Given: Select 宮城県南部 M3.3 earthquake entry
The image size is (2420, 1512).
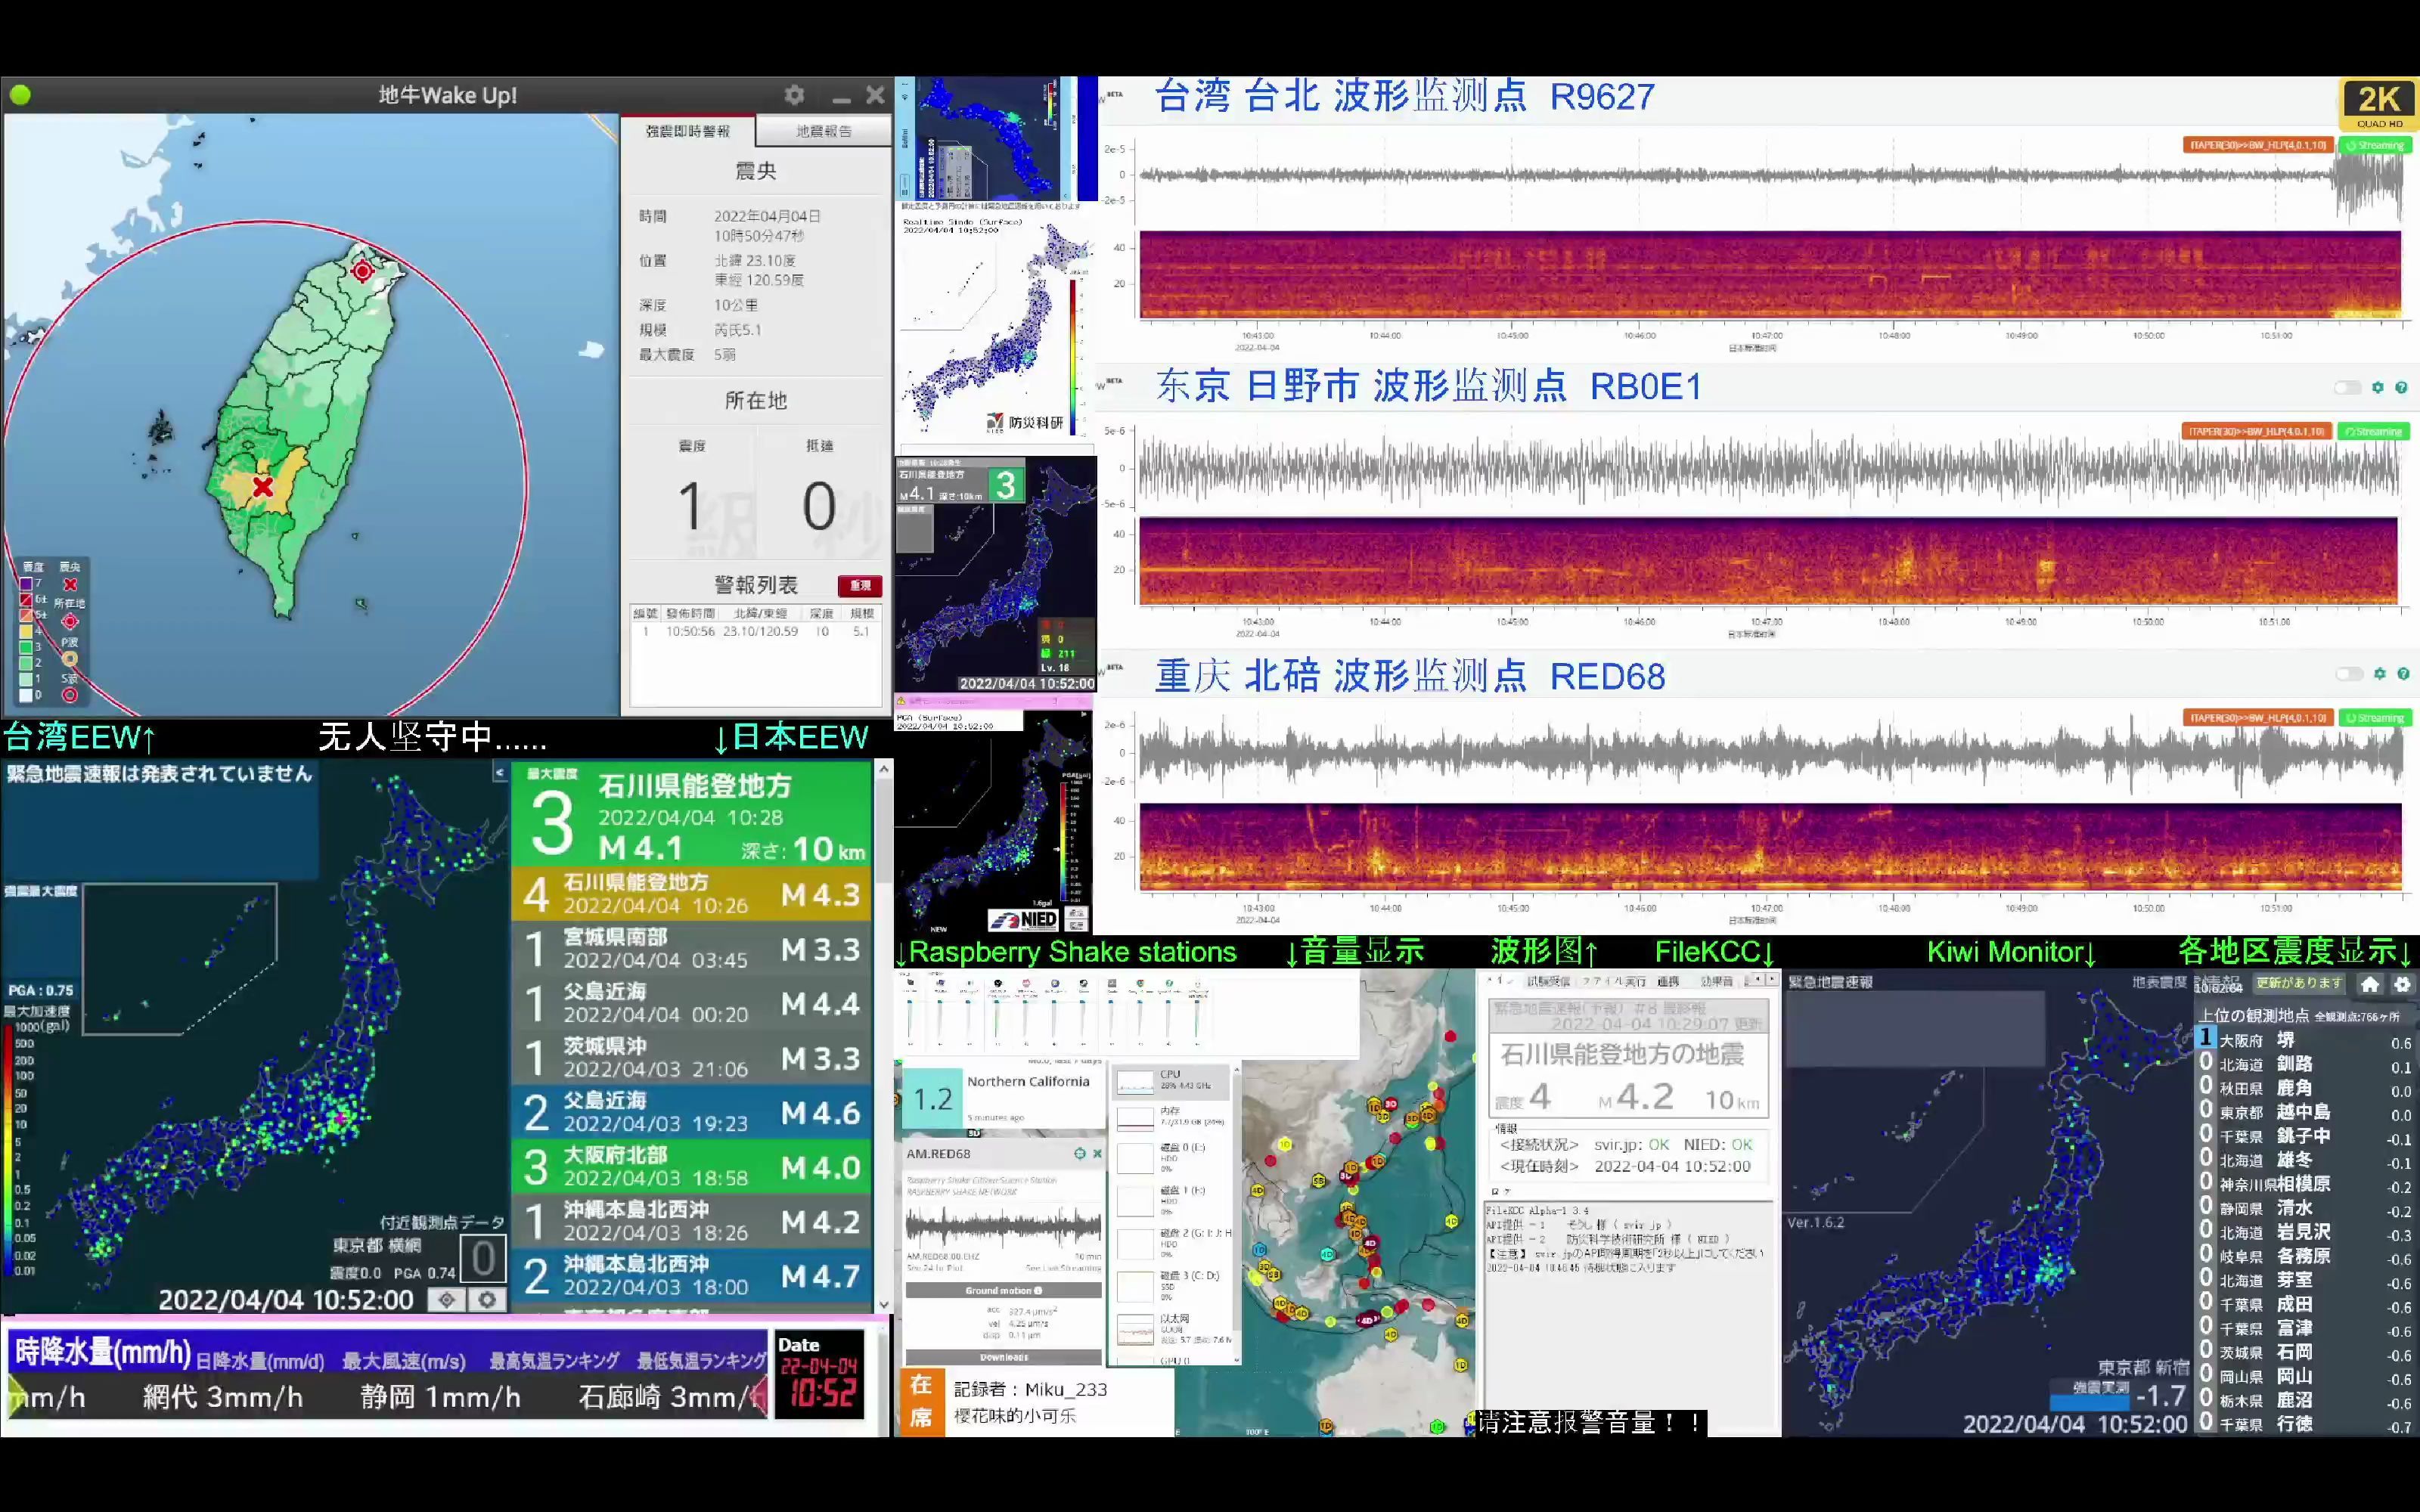Looking at the screenshot, I should (692, 948).
